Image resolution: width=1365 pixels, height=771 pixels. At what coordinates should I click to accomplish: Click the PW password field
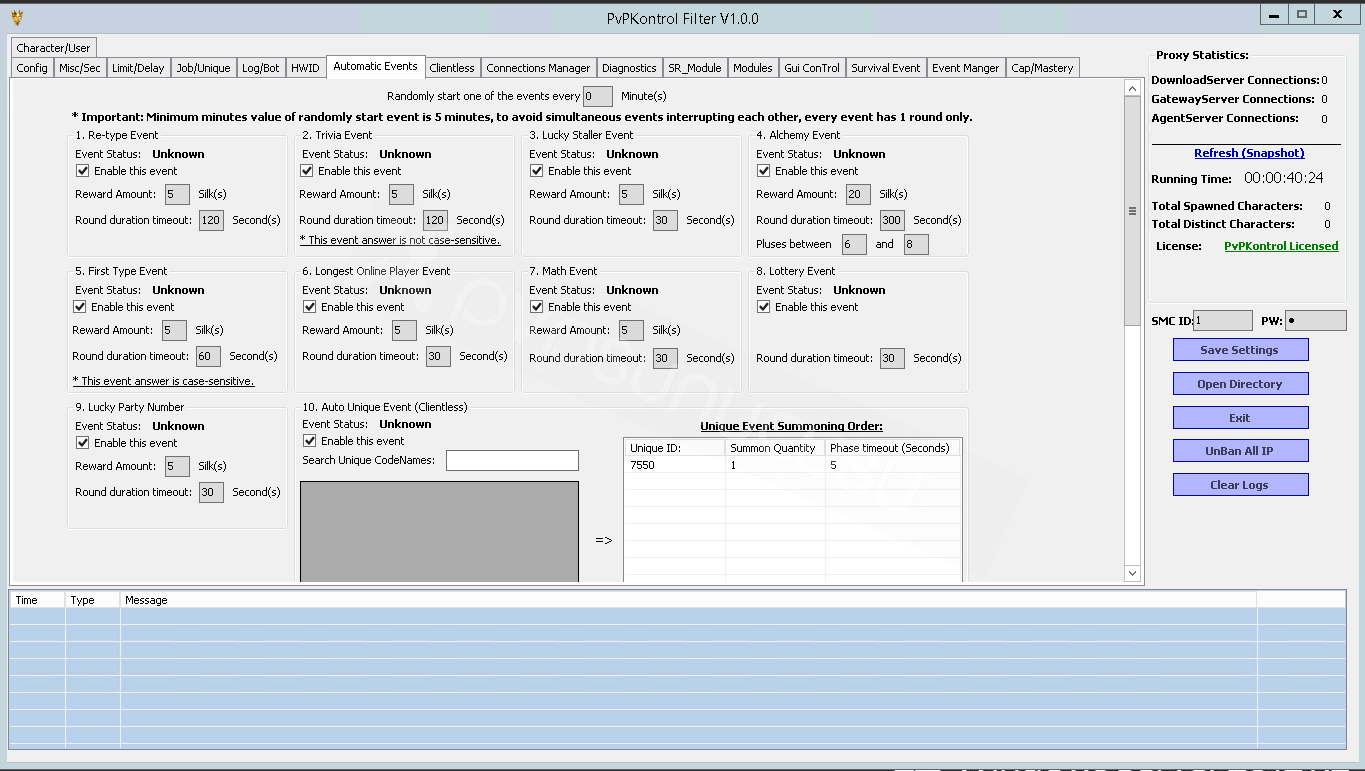pos(1315,320)
